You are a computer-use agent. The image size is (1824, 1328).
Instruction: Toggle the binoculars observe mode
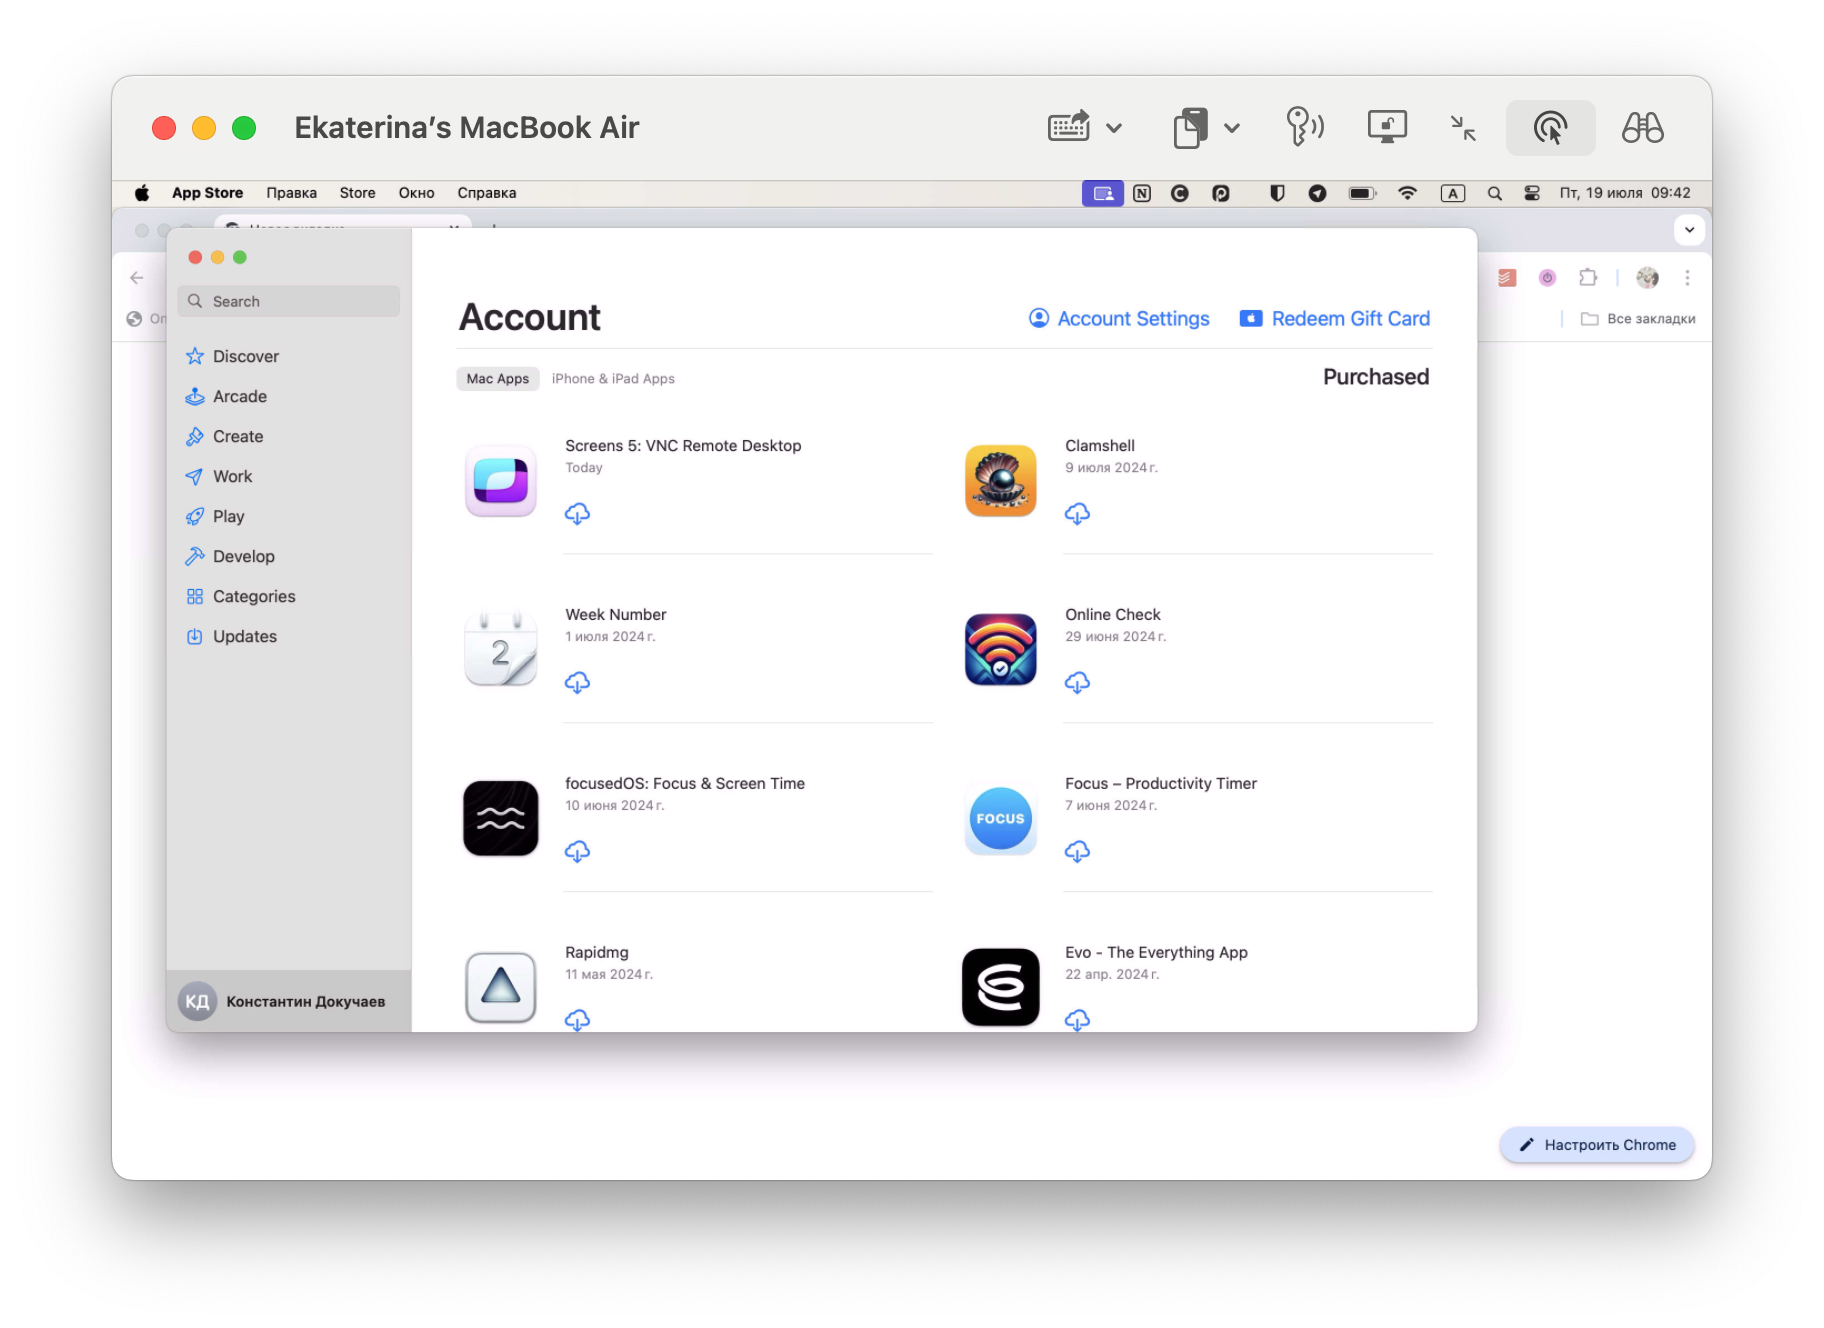1643,127
